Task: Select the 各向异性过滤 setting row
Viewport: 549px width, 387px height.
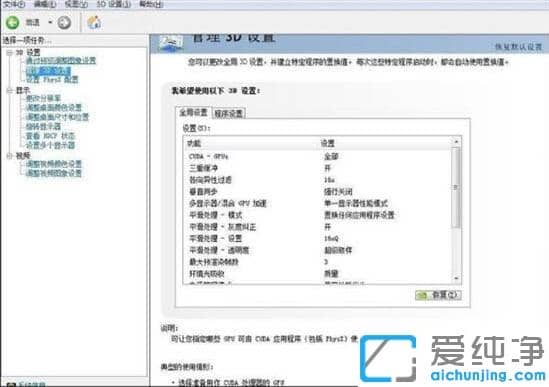Action: coord(318,180)
